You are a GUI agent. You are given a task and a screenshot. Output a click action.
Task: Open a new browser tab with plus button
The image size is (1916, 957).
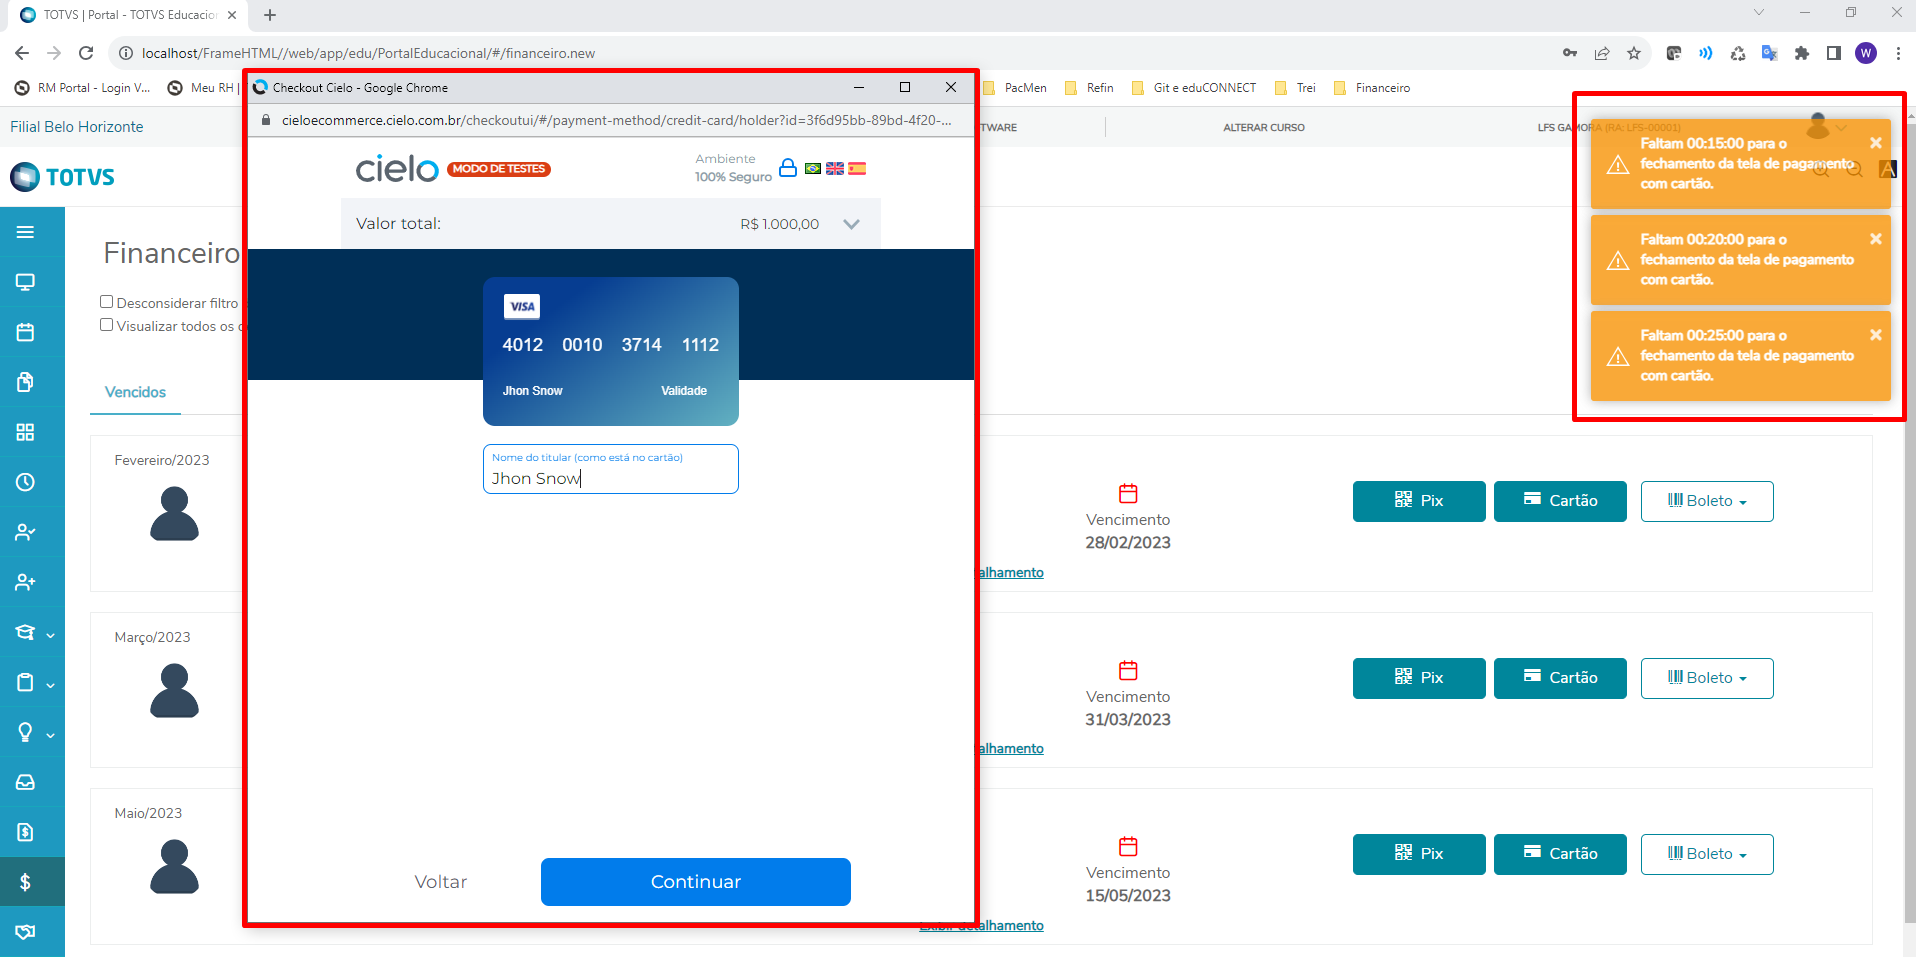tap(270, 15)
